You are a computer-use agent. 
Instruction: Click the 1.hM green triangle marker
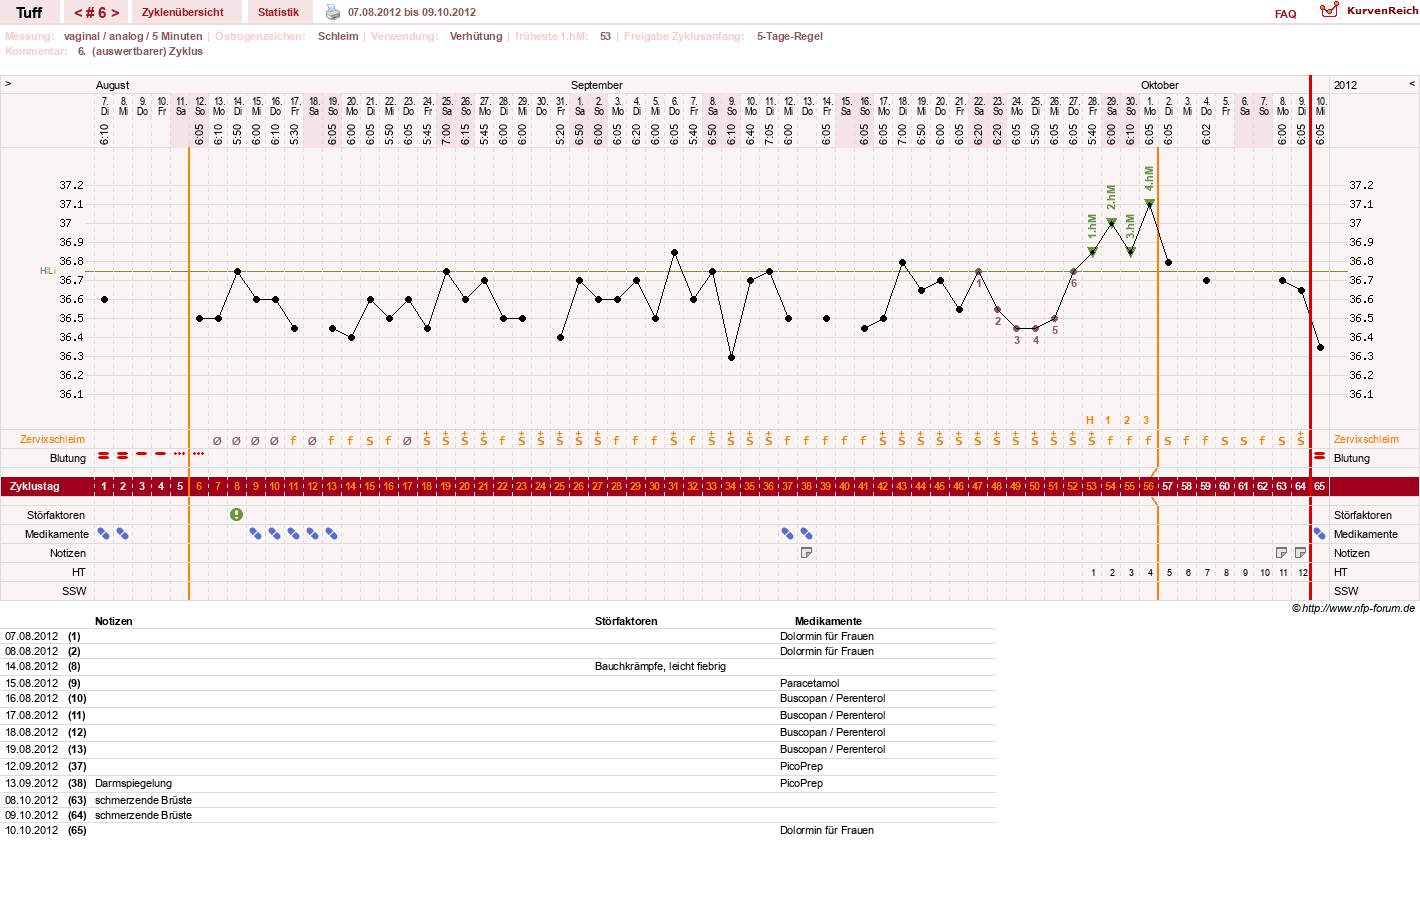(x=1092, y=252)
